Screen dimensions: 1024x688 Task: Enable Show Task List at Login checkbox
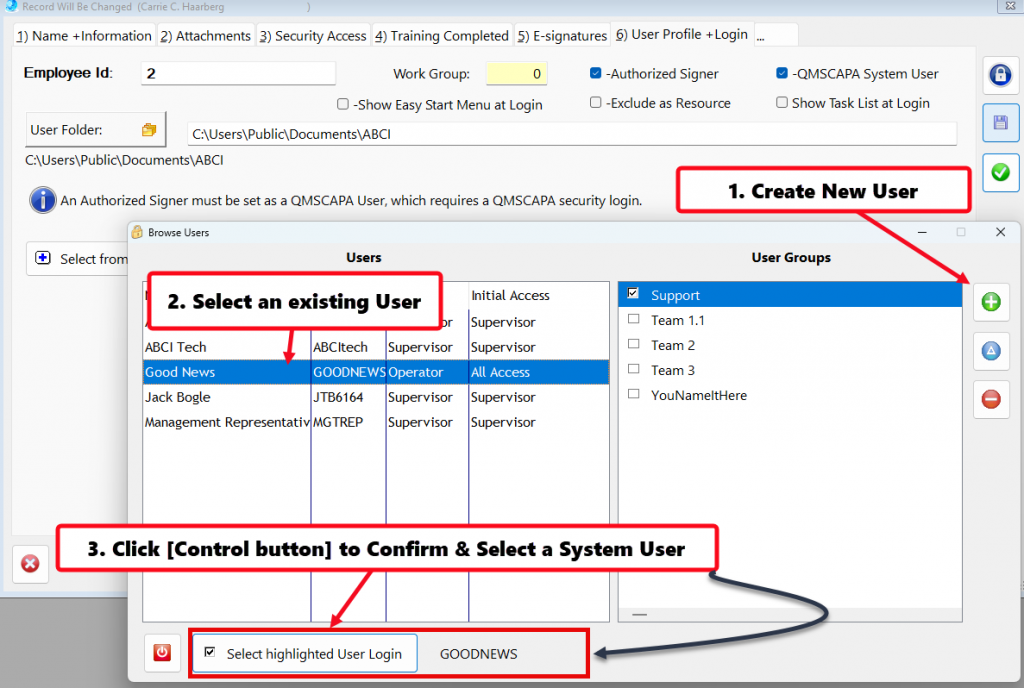(x=782, y=103)
